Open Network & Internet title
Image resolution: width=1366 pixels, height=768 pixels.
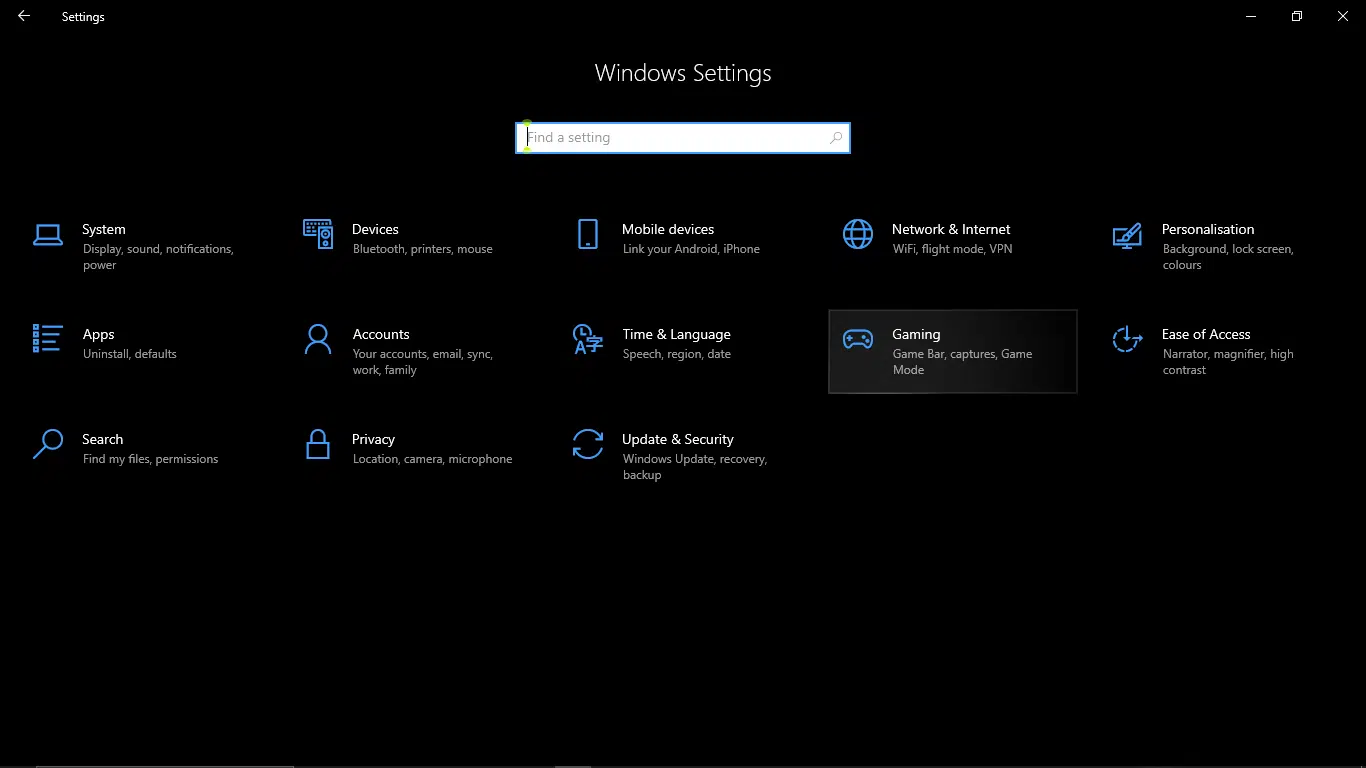951,229
